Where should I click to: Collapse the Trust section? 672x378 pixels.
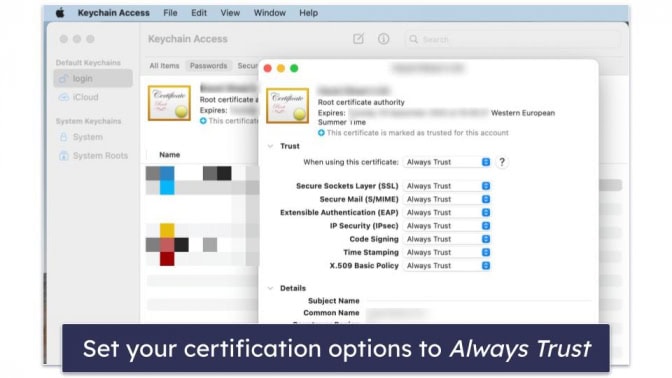point(270,146)
